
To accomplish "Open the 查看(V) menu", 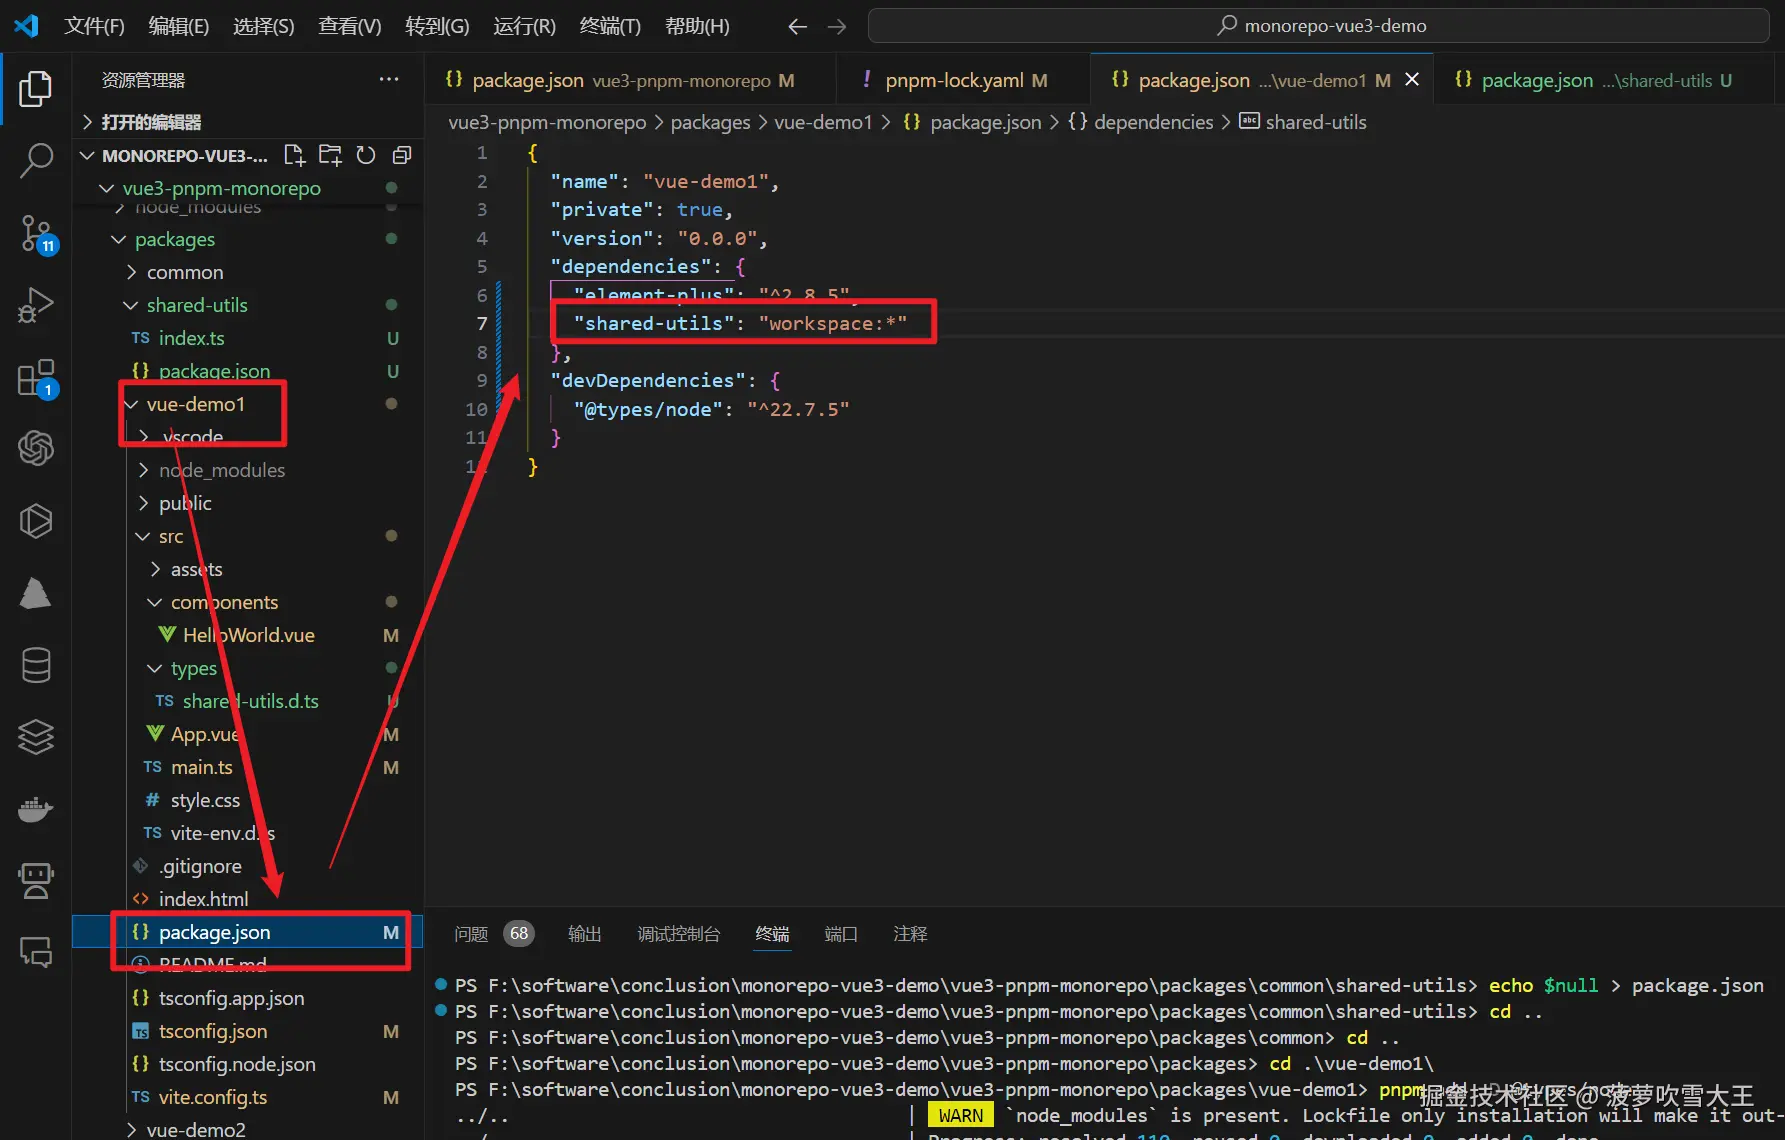I will pyautogui.click(x=349, y=26).
